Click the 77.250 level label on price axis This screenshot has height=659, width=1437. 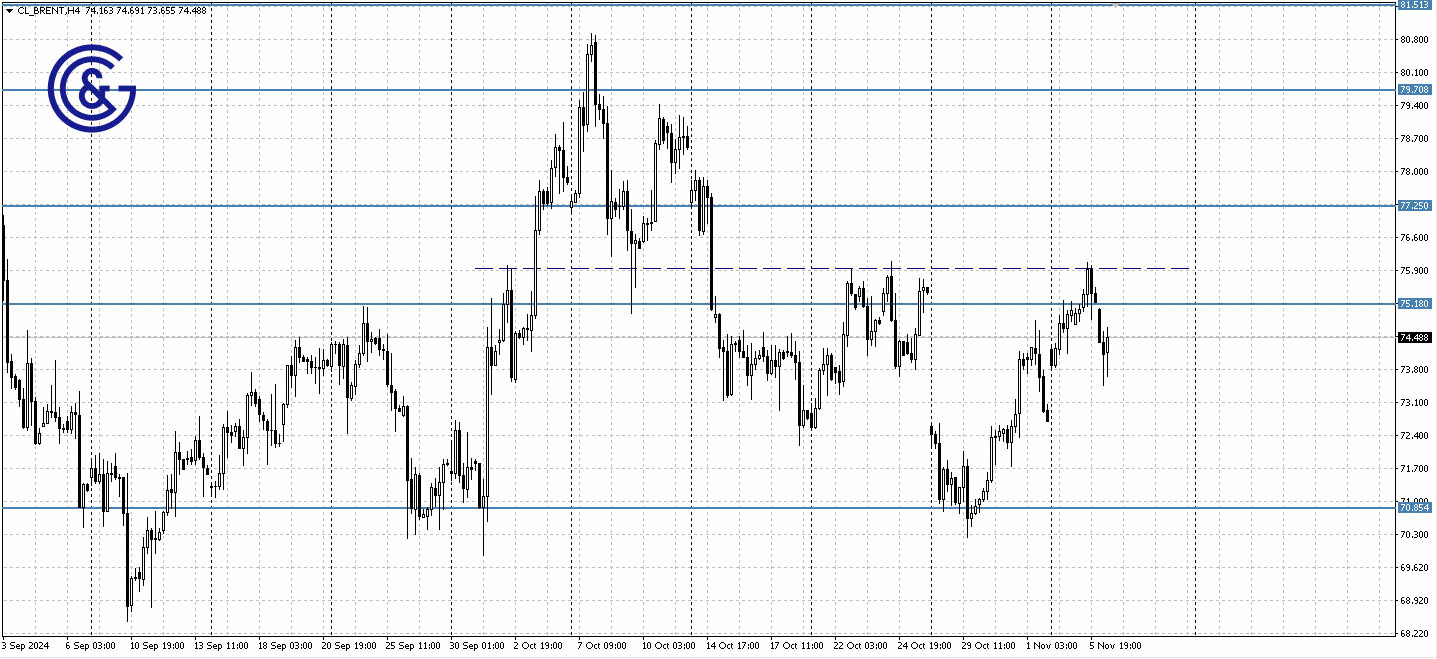pos(1413,206)
